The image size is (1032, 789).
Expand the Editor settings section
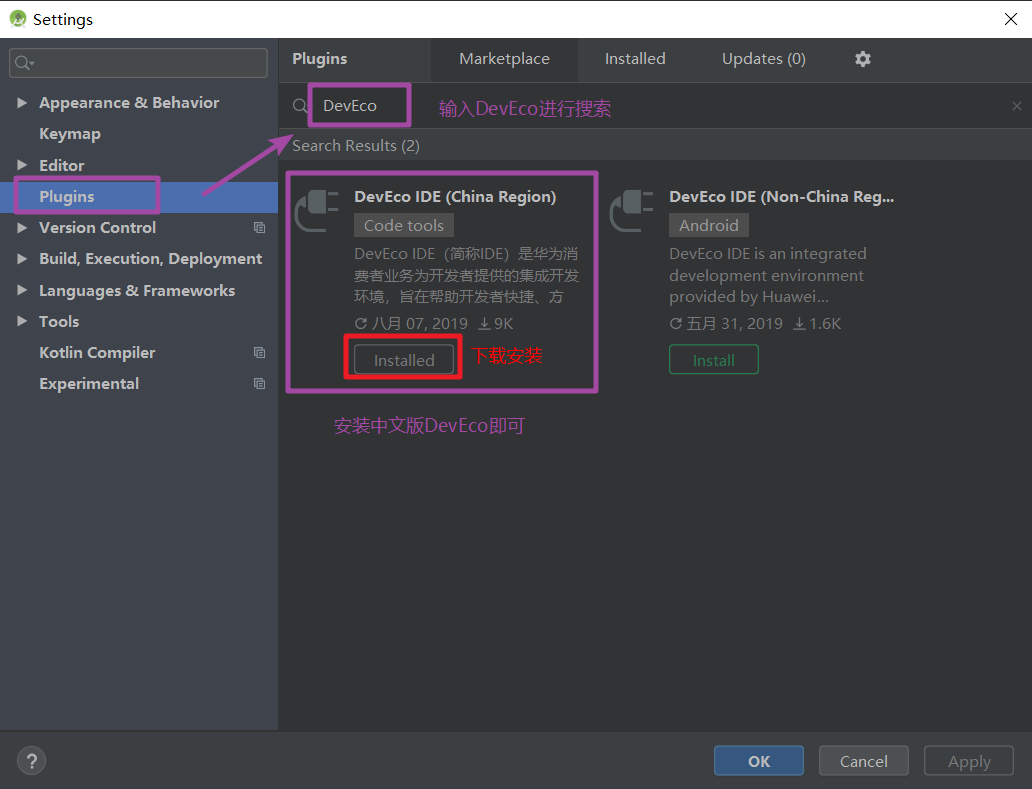click(x=22, y=165)
